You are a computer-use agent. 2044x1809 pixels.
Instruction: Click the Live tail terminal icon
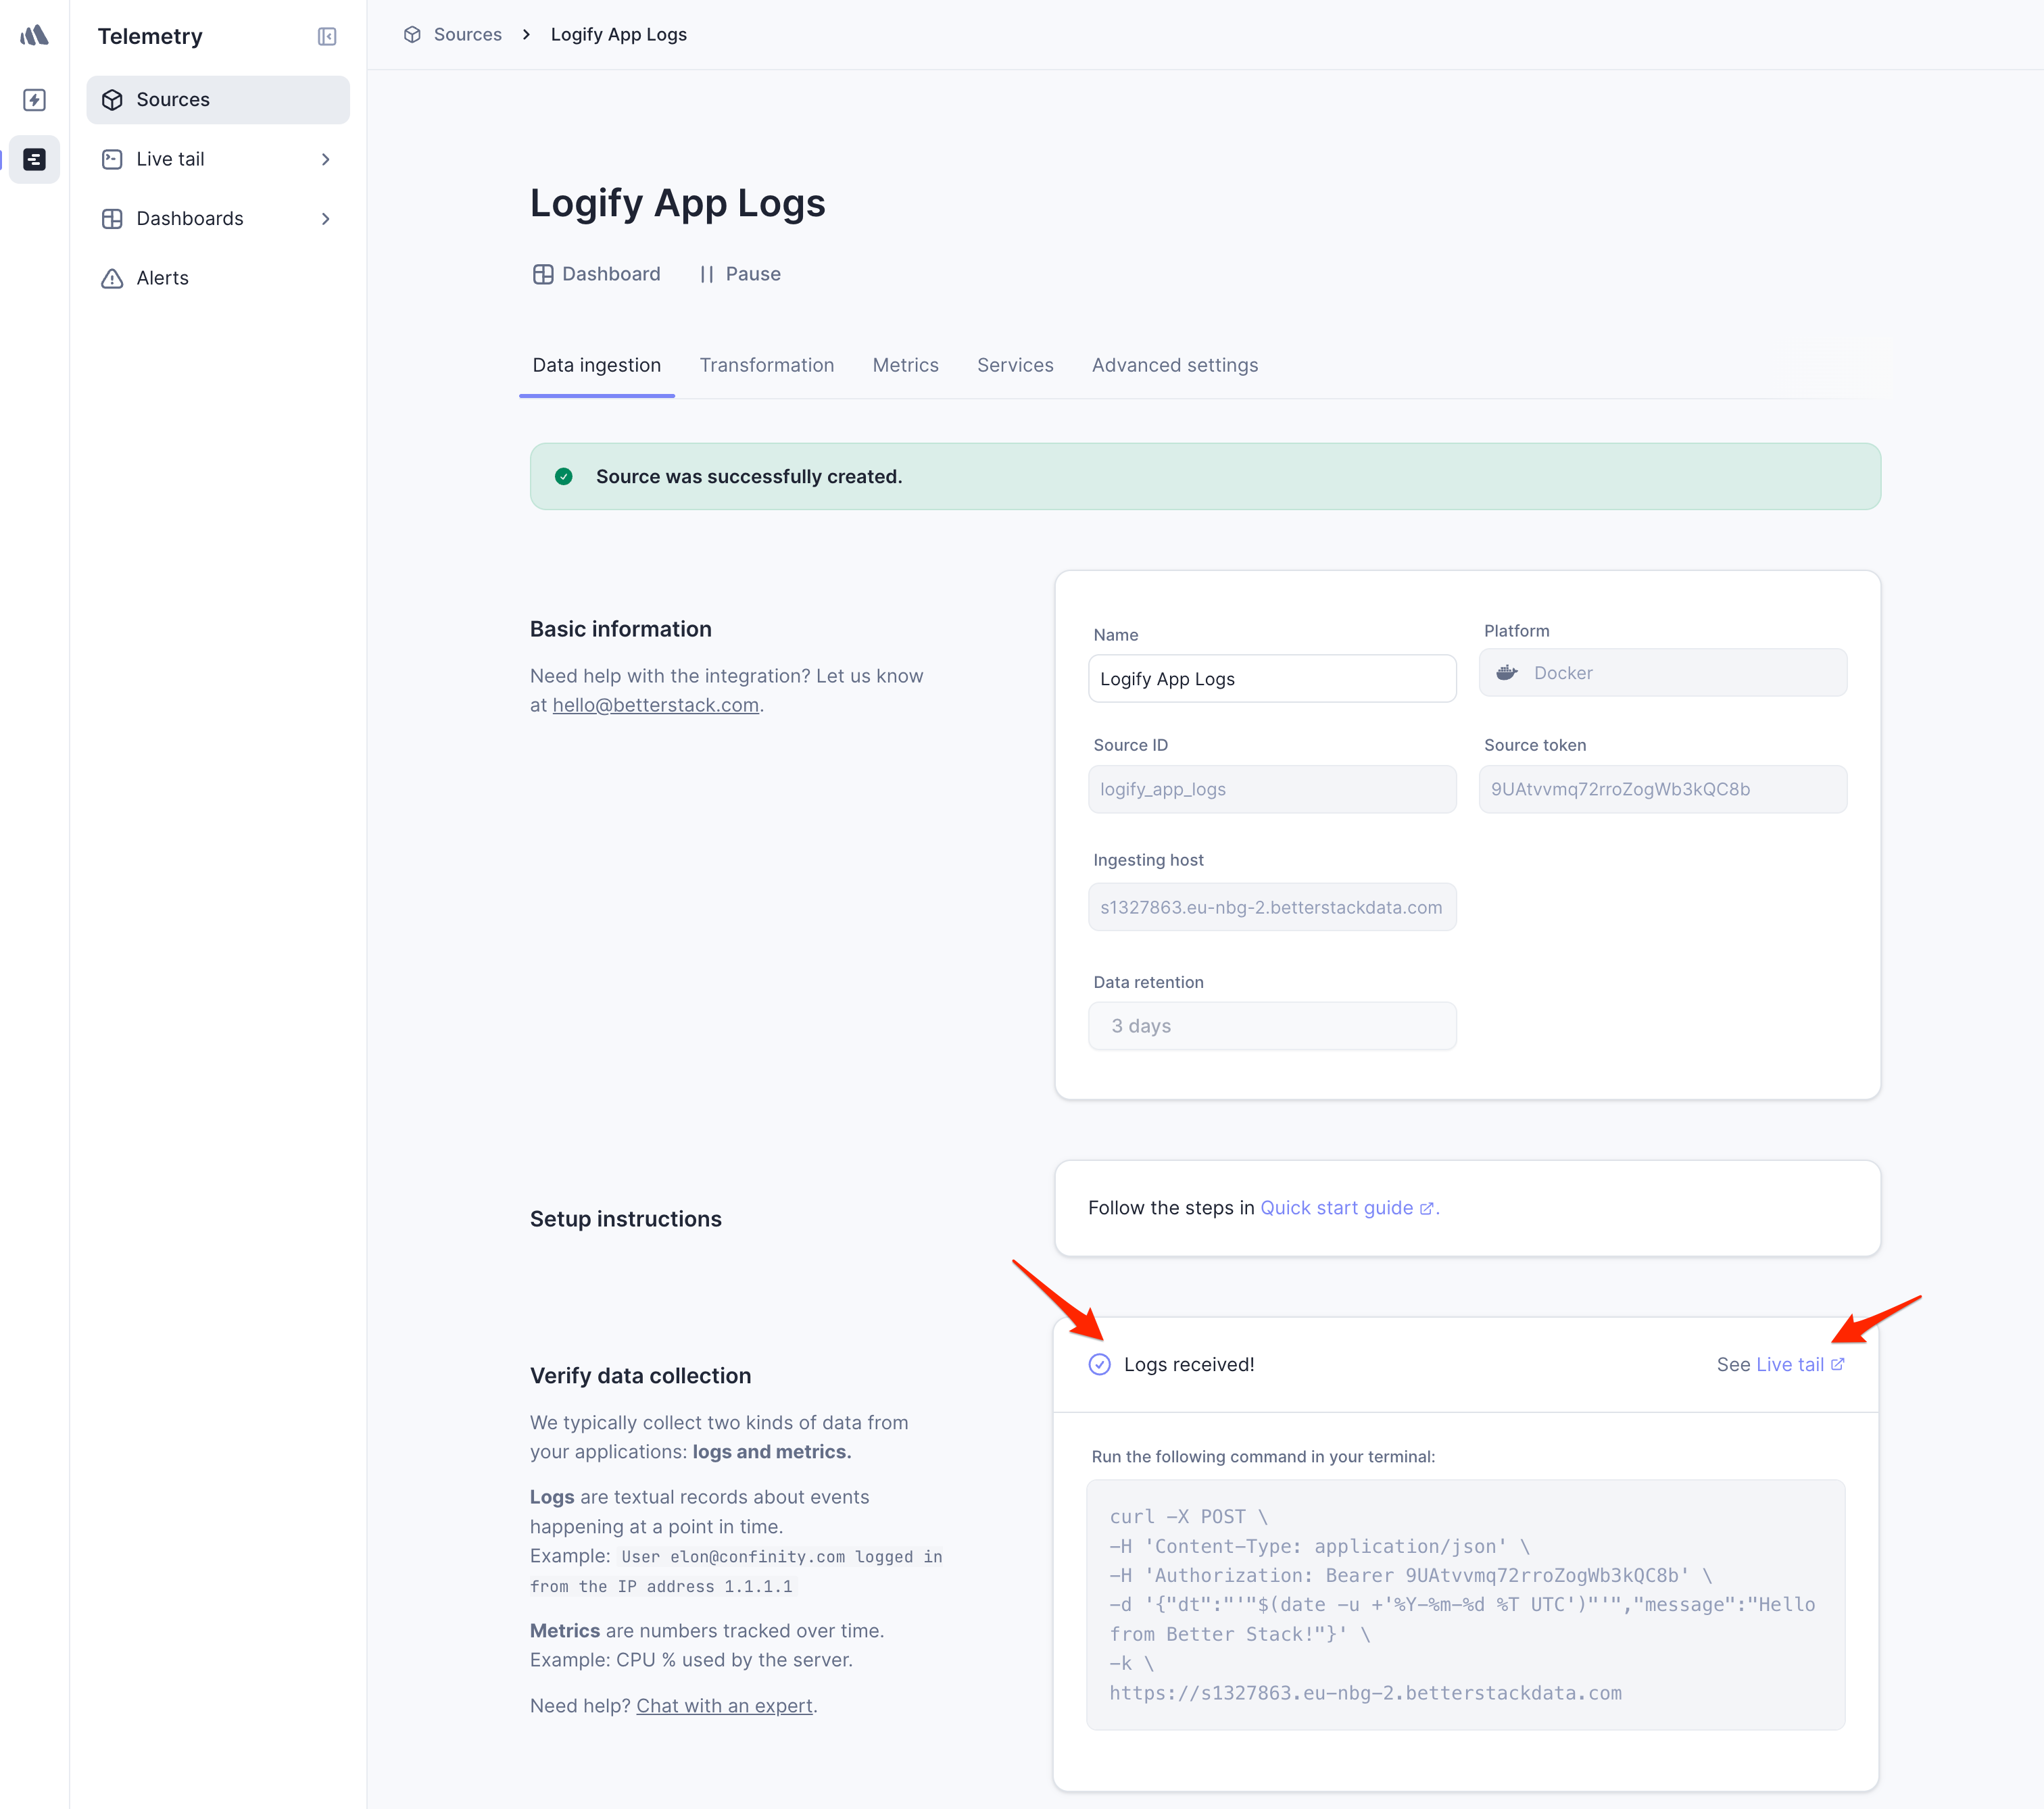tap(112, 158)
